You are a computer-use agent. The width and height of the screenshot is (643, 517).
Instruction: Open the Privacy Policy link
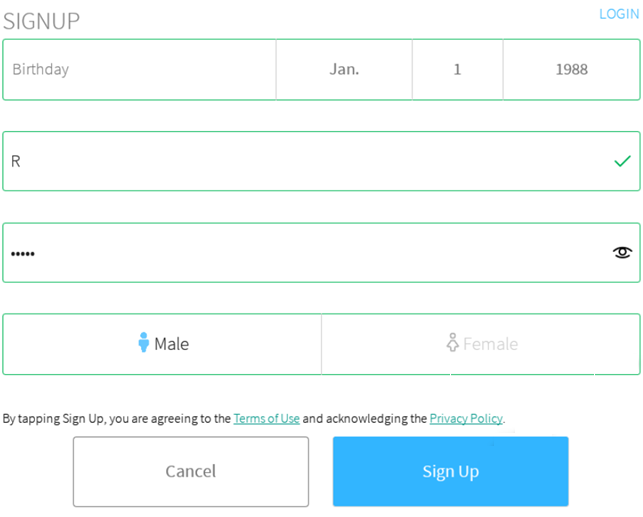click(466, 419)
